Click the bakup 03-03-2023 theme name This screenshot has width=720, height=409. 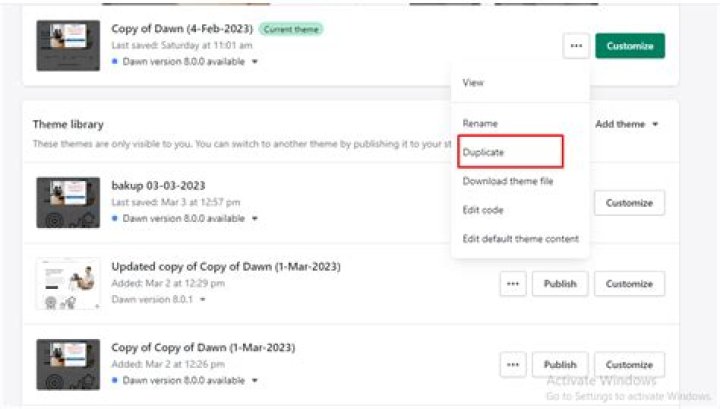click(x=158, y=185)
